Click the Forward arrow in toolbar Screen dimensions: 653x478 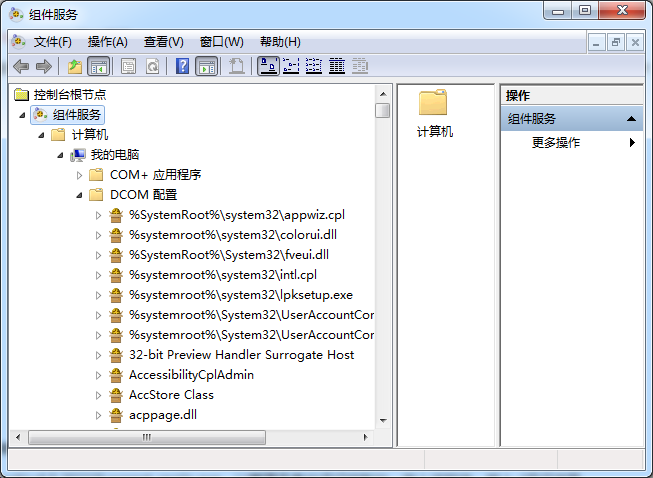pyautogui.click(x=44, y=66)
